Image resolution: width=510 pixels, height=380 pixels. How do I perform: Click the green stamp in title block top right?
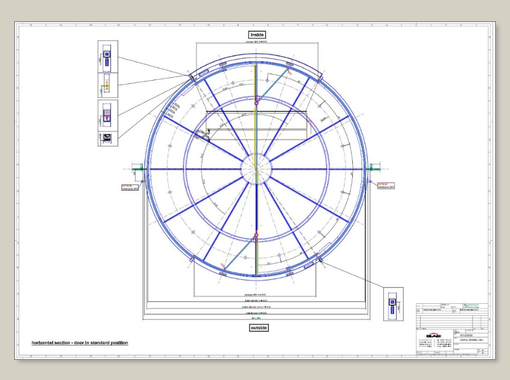click(x=470, y=306)
